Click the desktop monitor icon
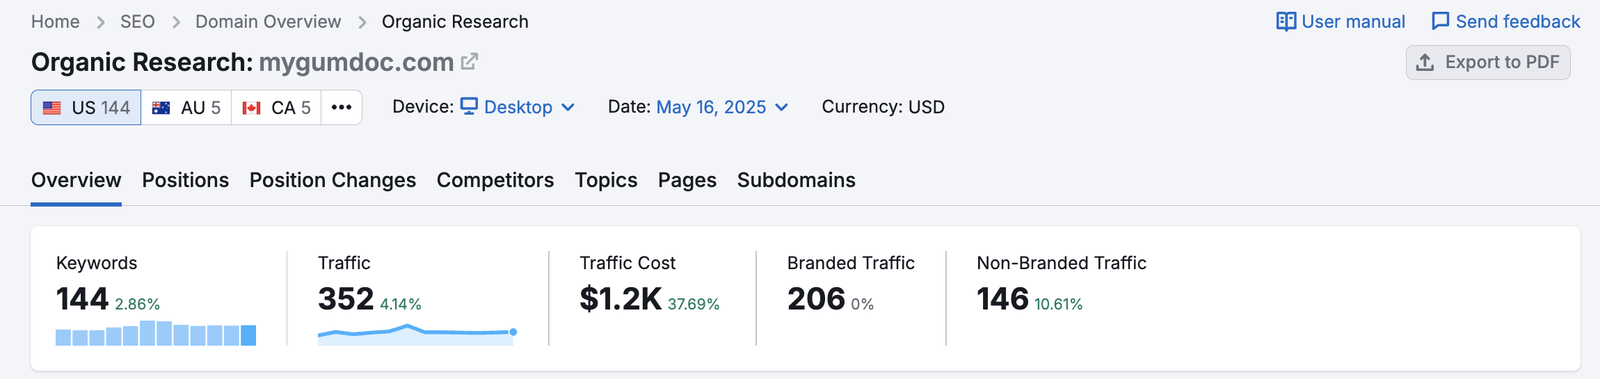 pos(469,106)
